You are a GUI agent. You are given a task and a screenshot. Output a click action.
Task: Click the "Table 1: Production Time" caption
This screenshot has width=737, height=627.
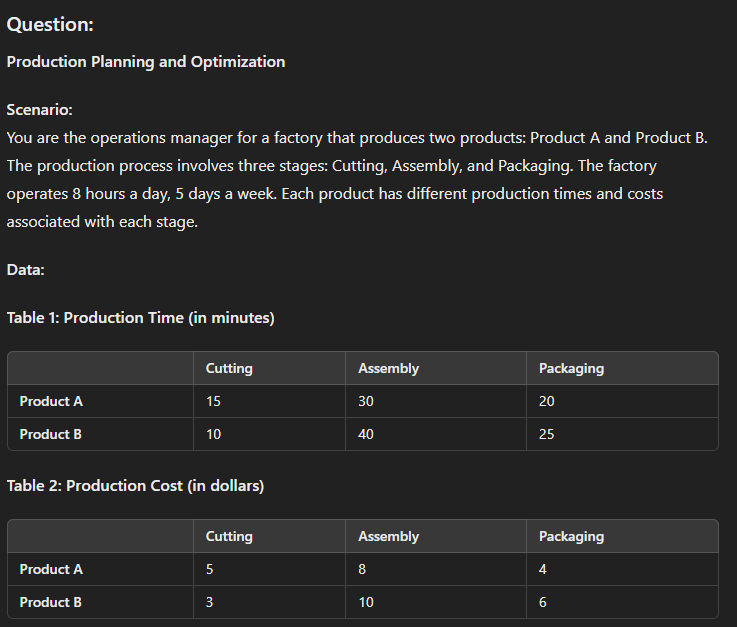point(140,318)
